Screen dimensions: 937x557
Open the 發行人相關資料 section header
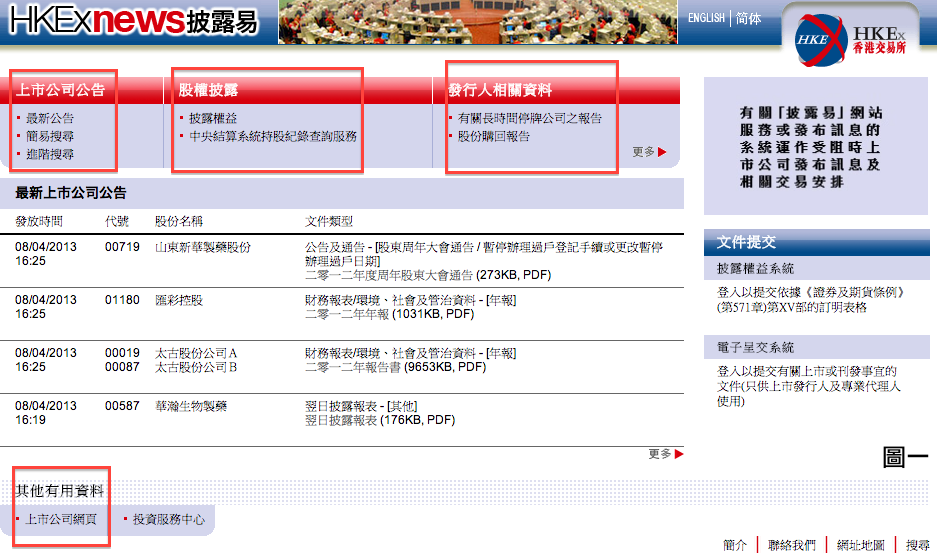point(500,90)
